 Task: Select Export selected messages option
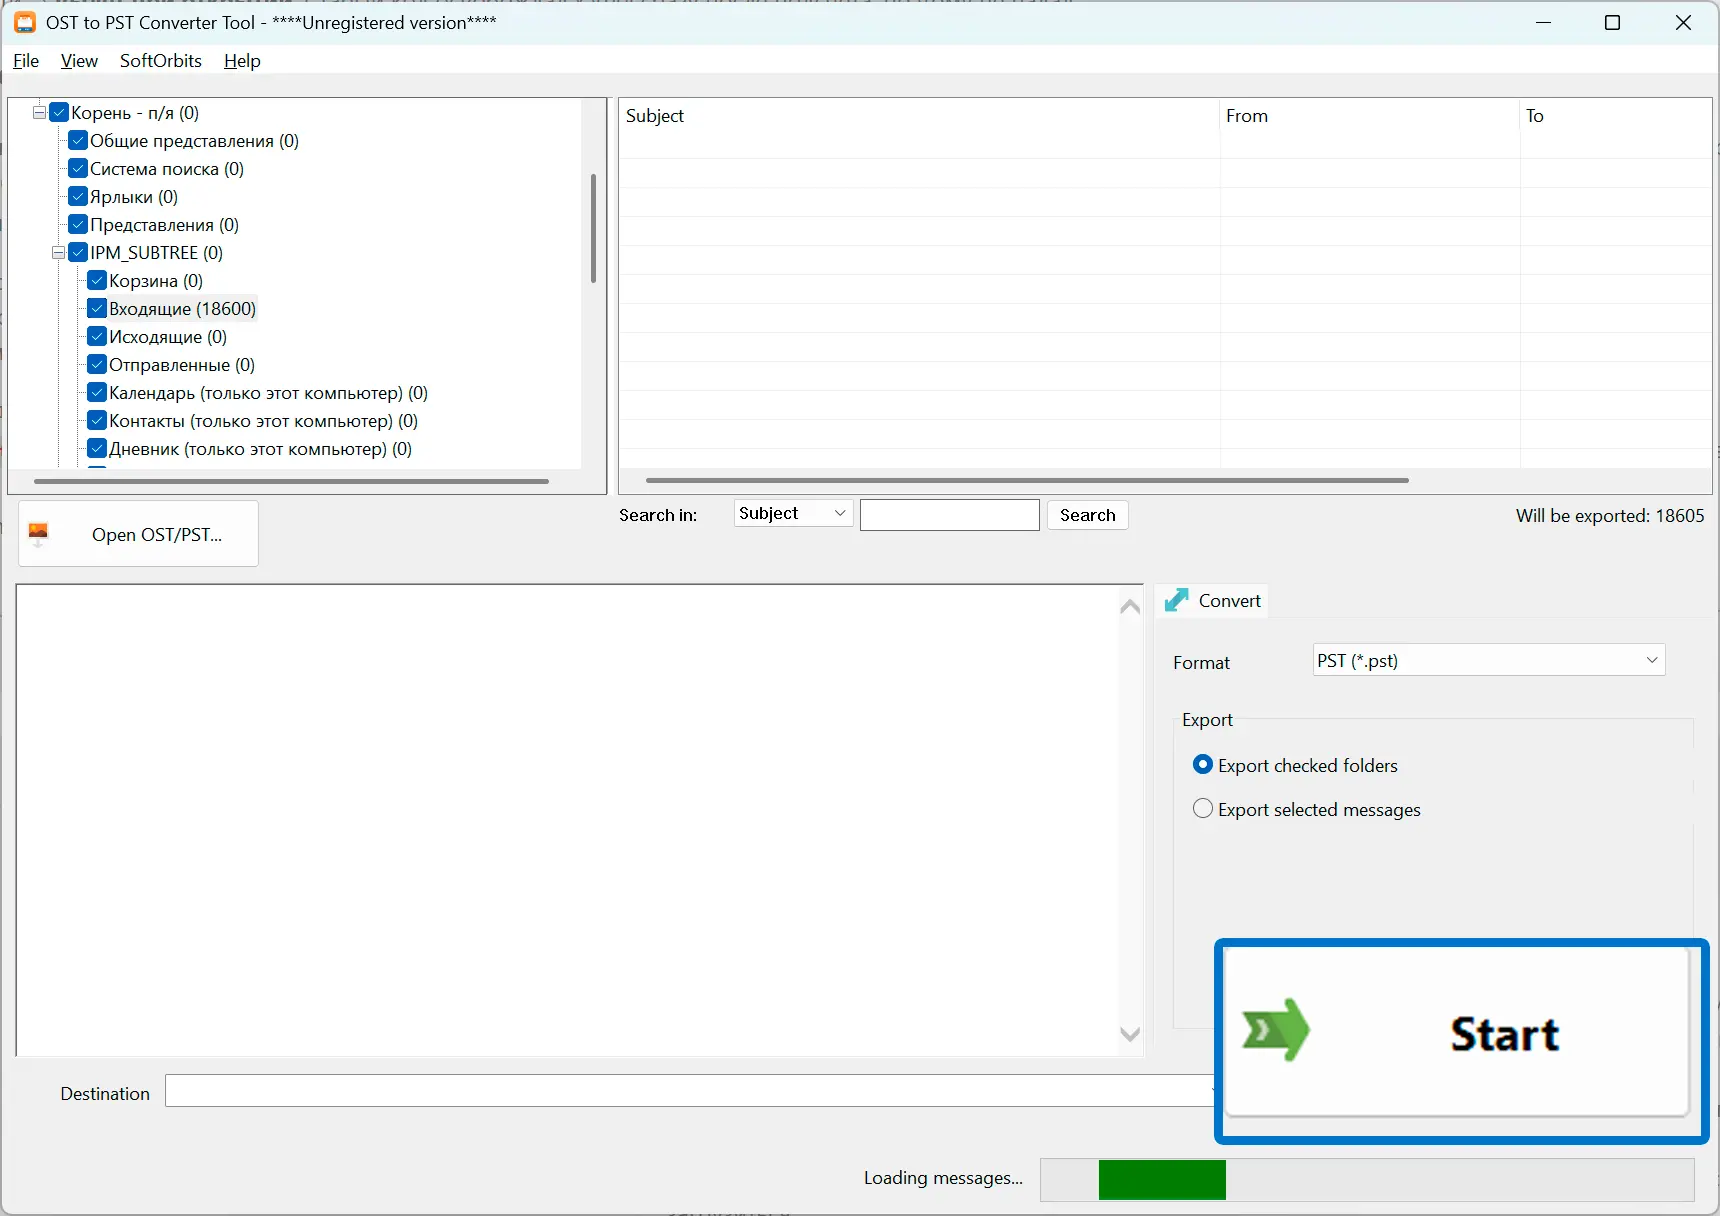(1203, 808)
